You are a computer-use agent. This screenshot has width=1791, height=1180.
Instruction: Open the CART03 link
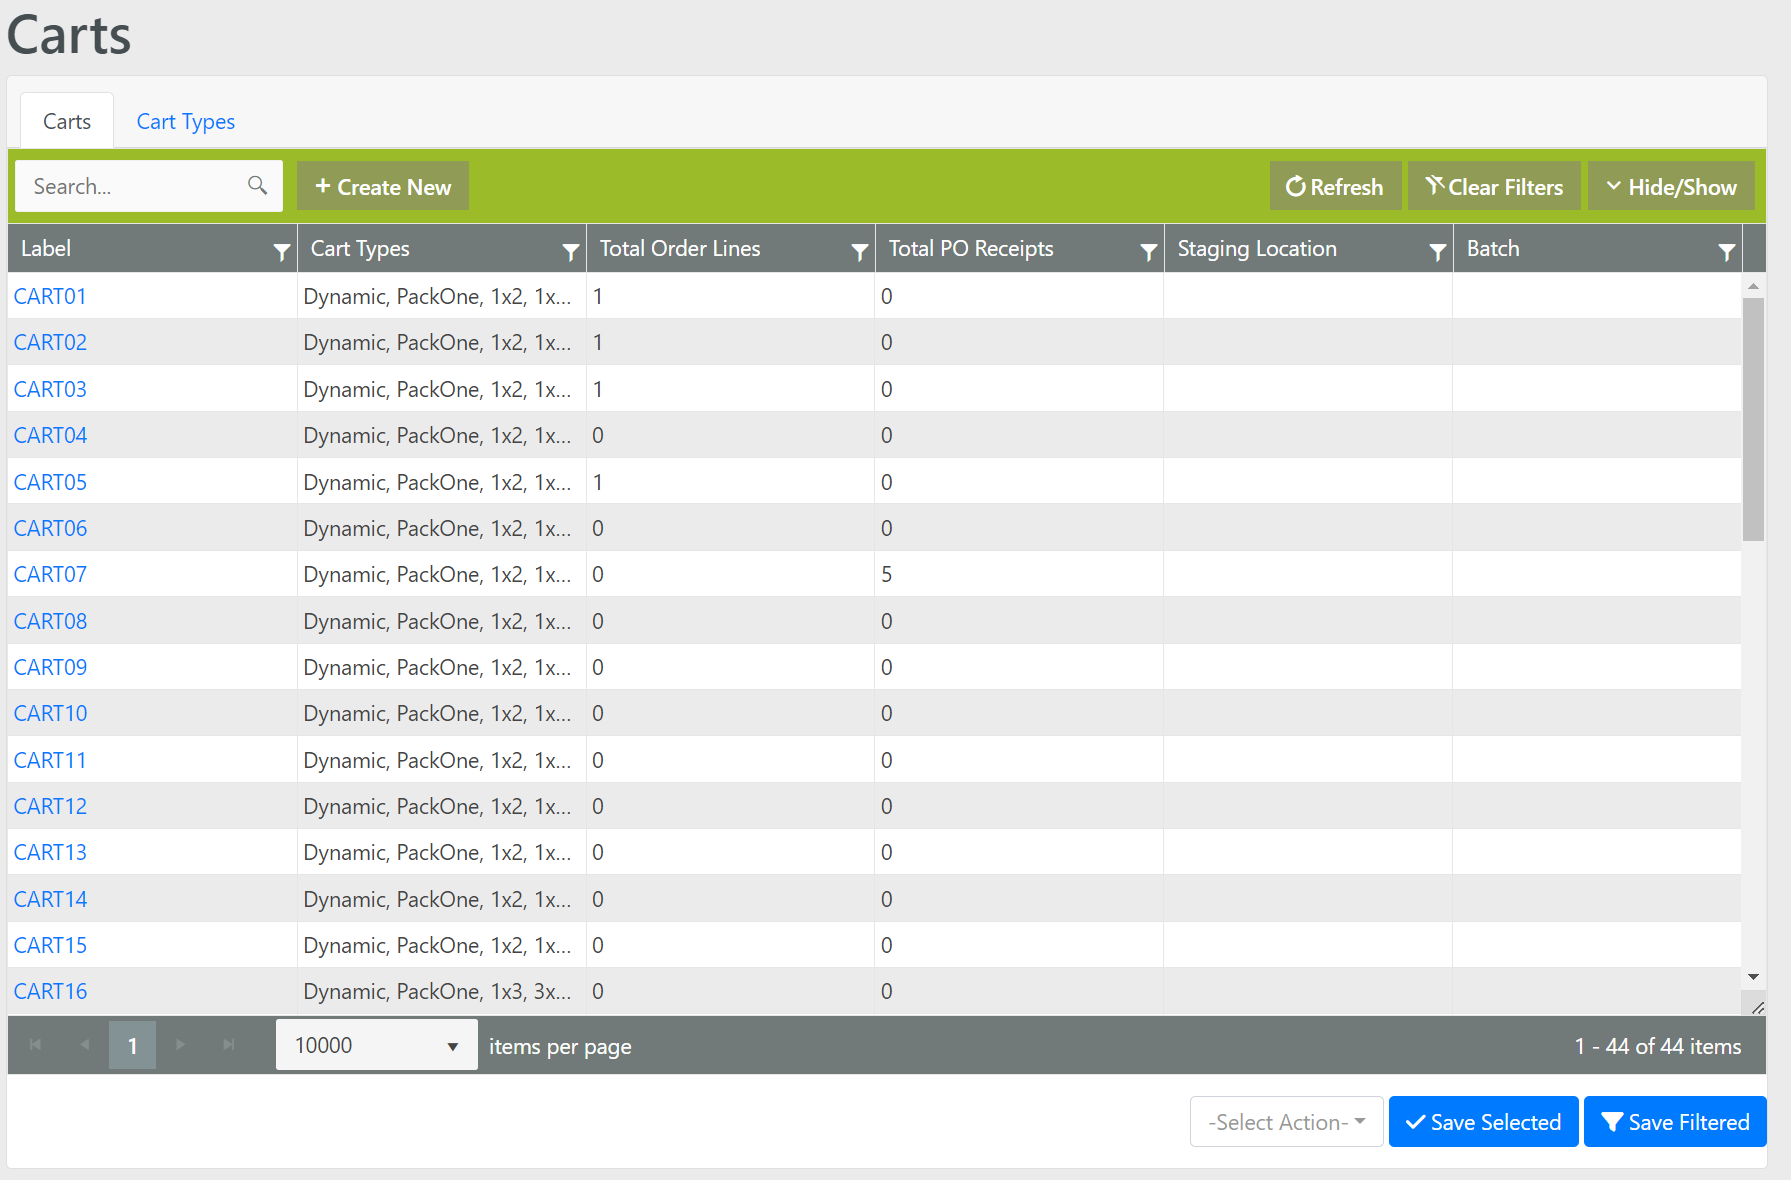click(x=50, y=389)
